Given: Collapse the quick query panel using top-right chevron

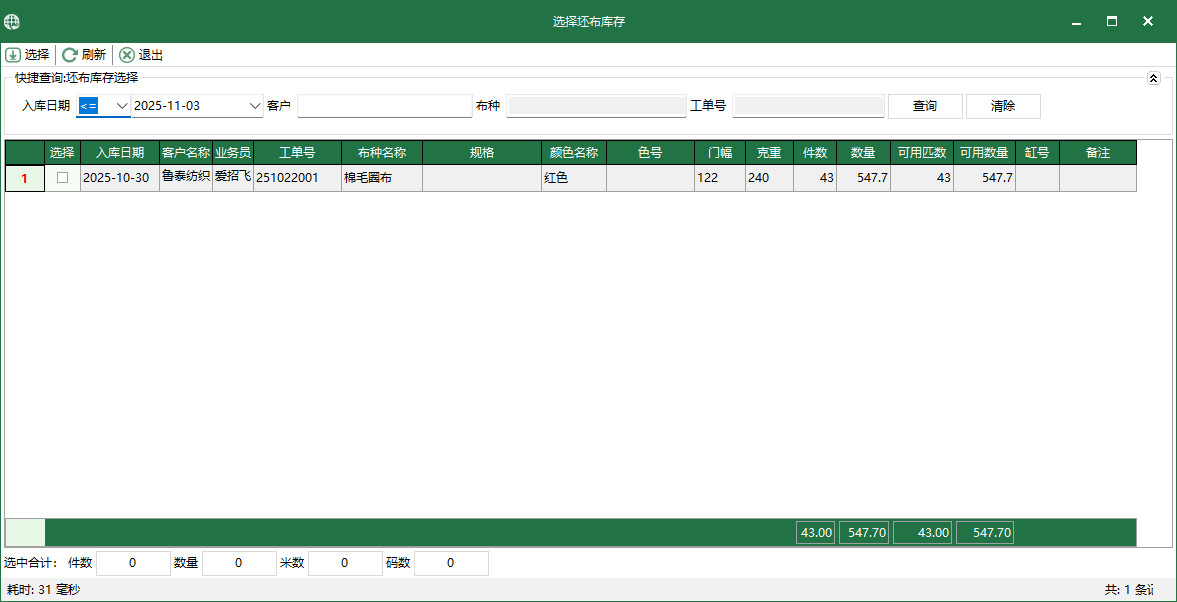Looking at the screenshot, I should [1153, 77].
